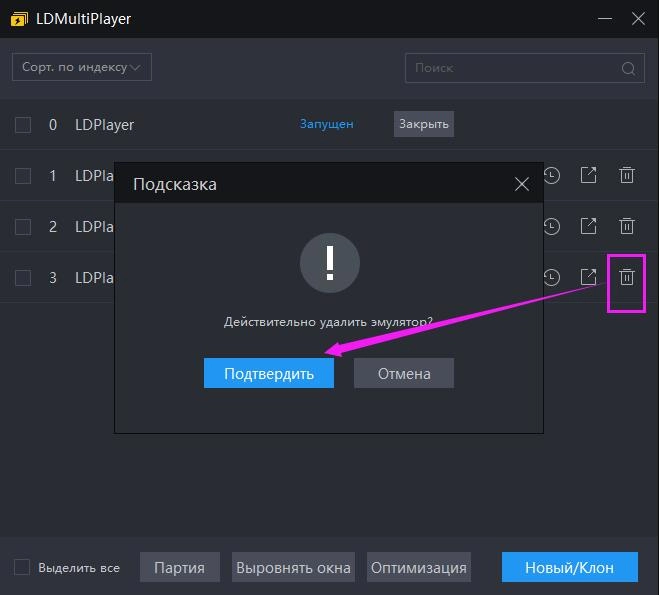Open the "Оптимизация" settings button
The height and width of the screenshot is (595, 659).
coord(418,567)
